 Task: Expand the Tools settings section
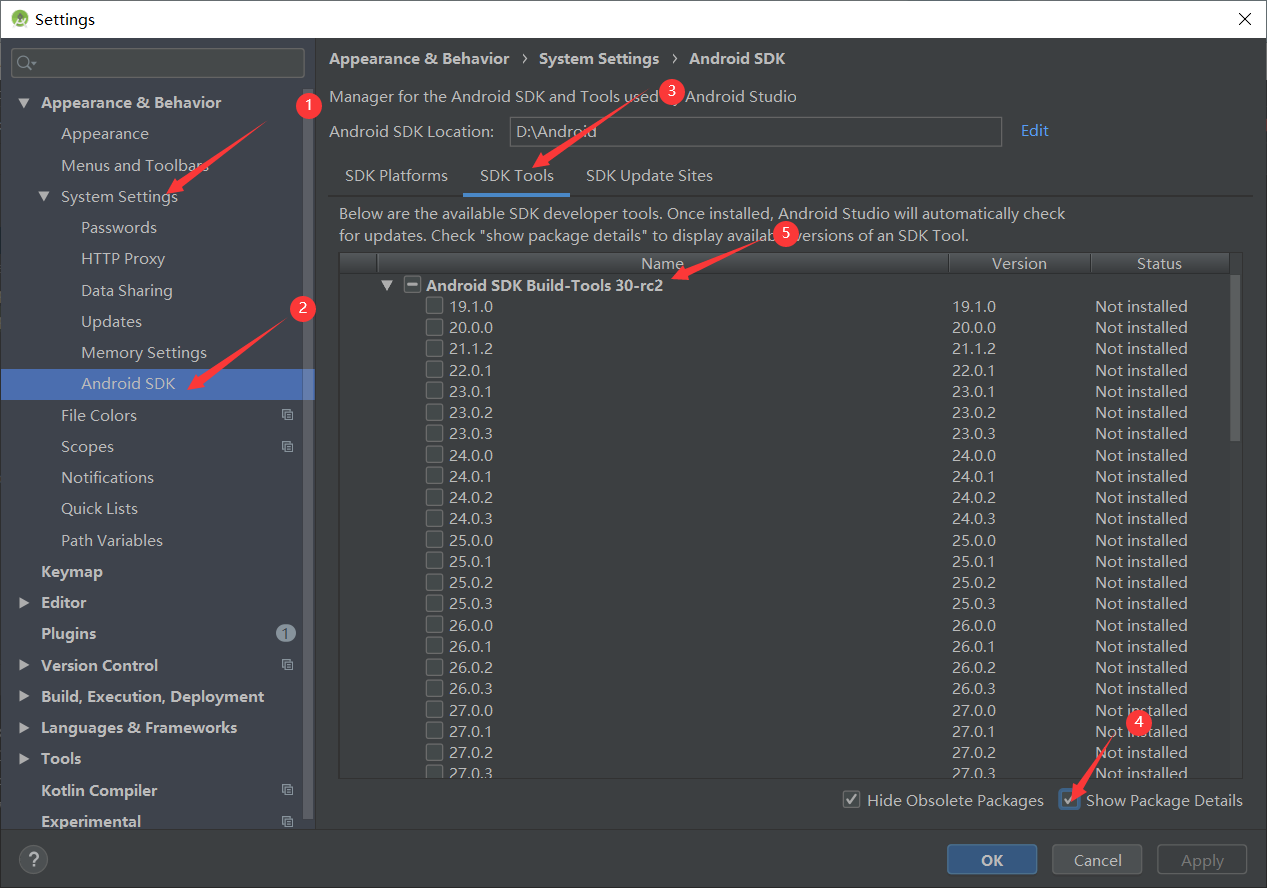24,759
